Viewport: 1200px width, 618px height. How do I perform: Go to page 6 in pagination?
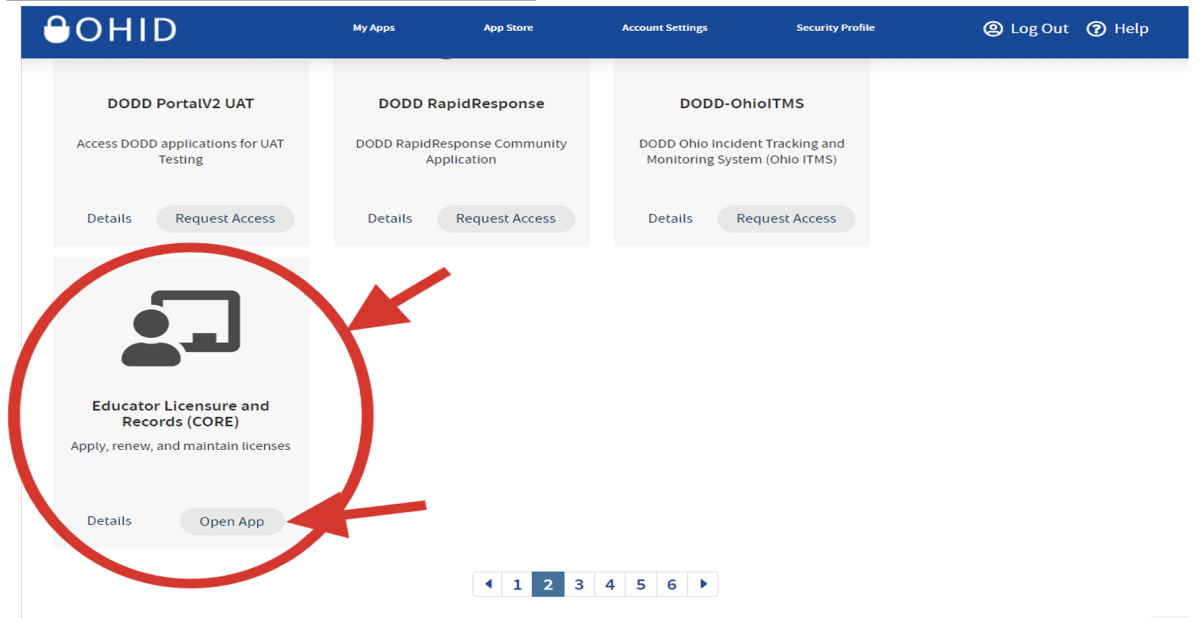pyautogui.click(x=672, y=584)
